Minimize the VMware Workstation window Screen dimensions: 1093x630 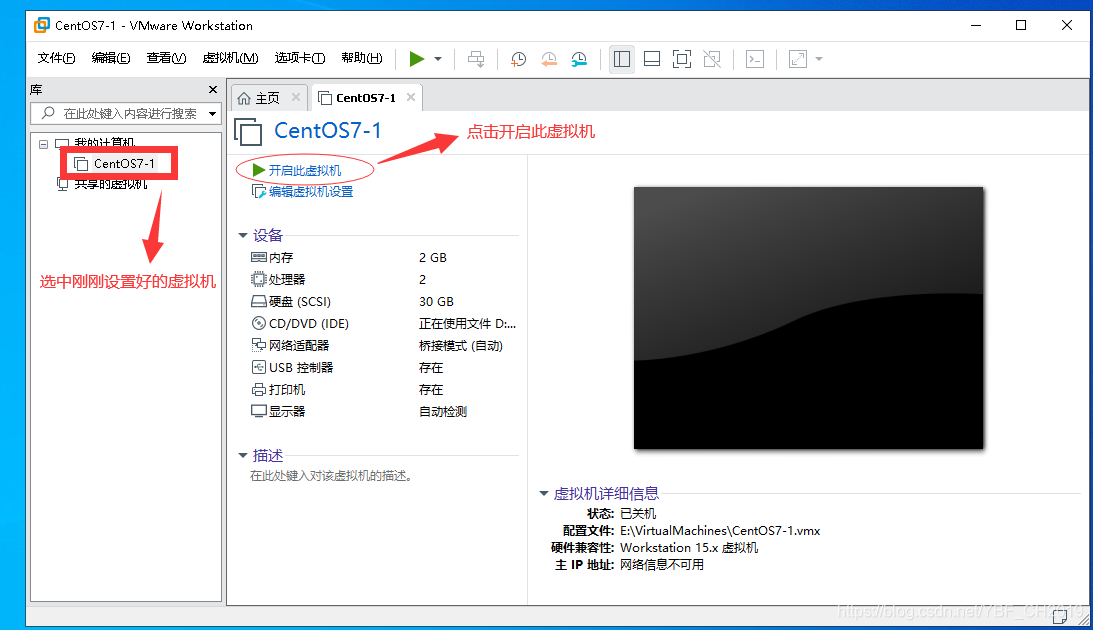976,25
